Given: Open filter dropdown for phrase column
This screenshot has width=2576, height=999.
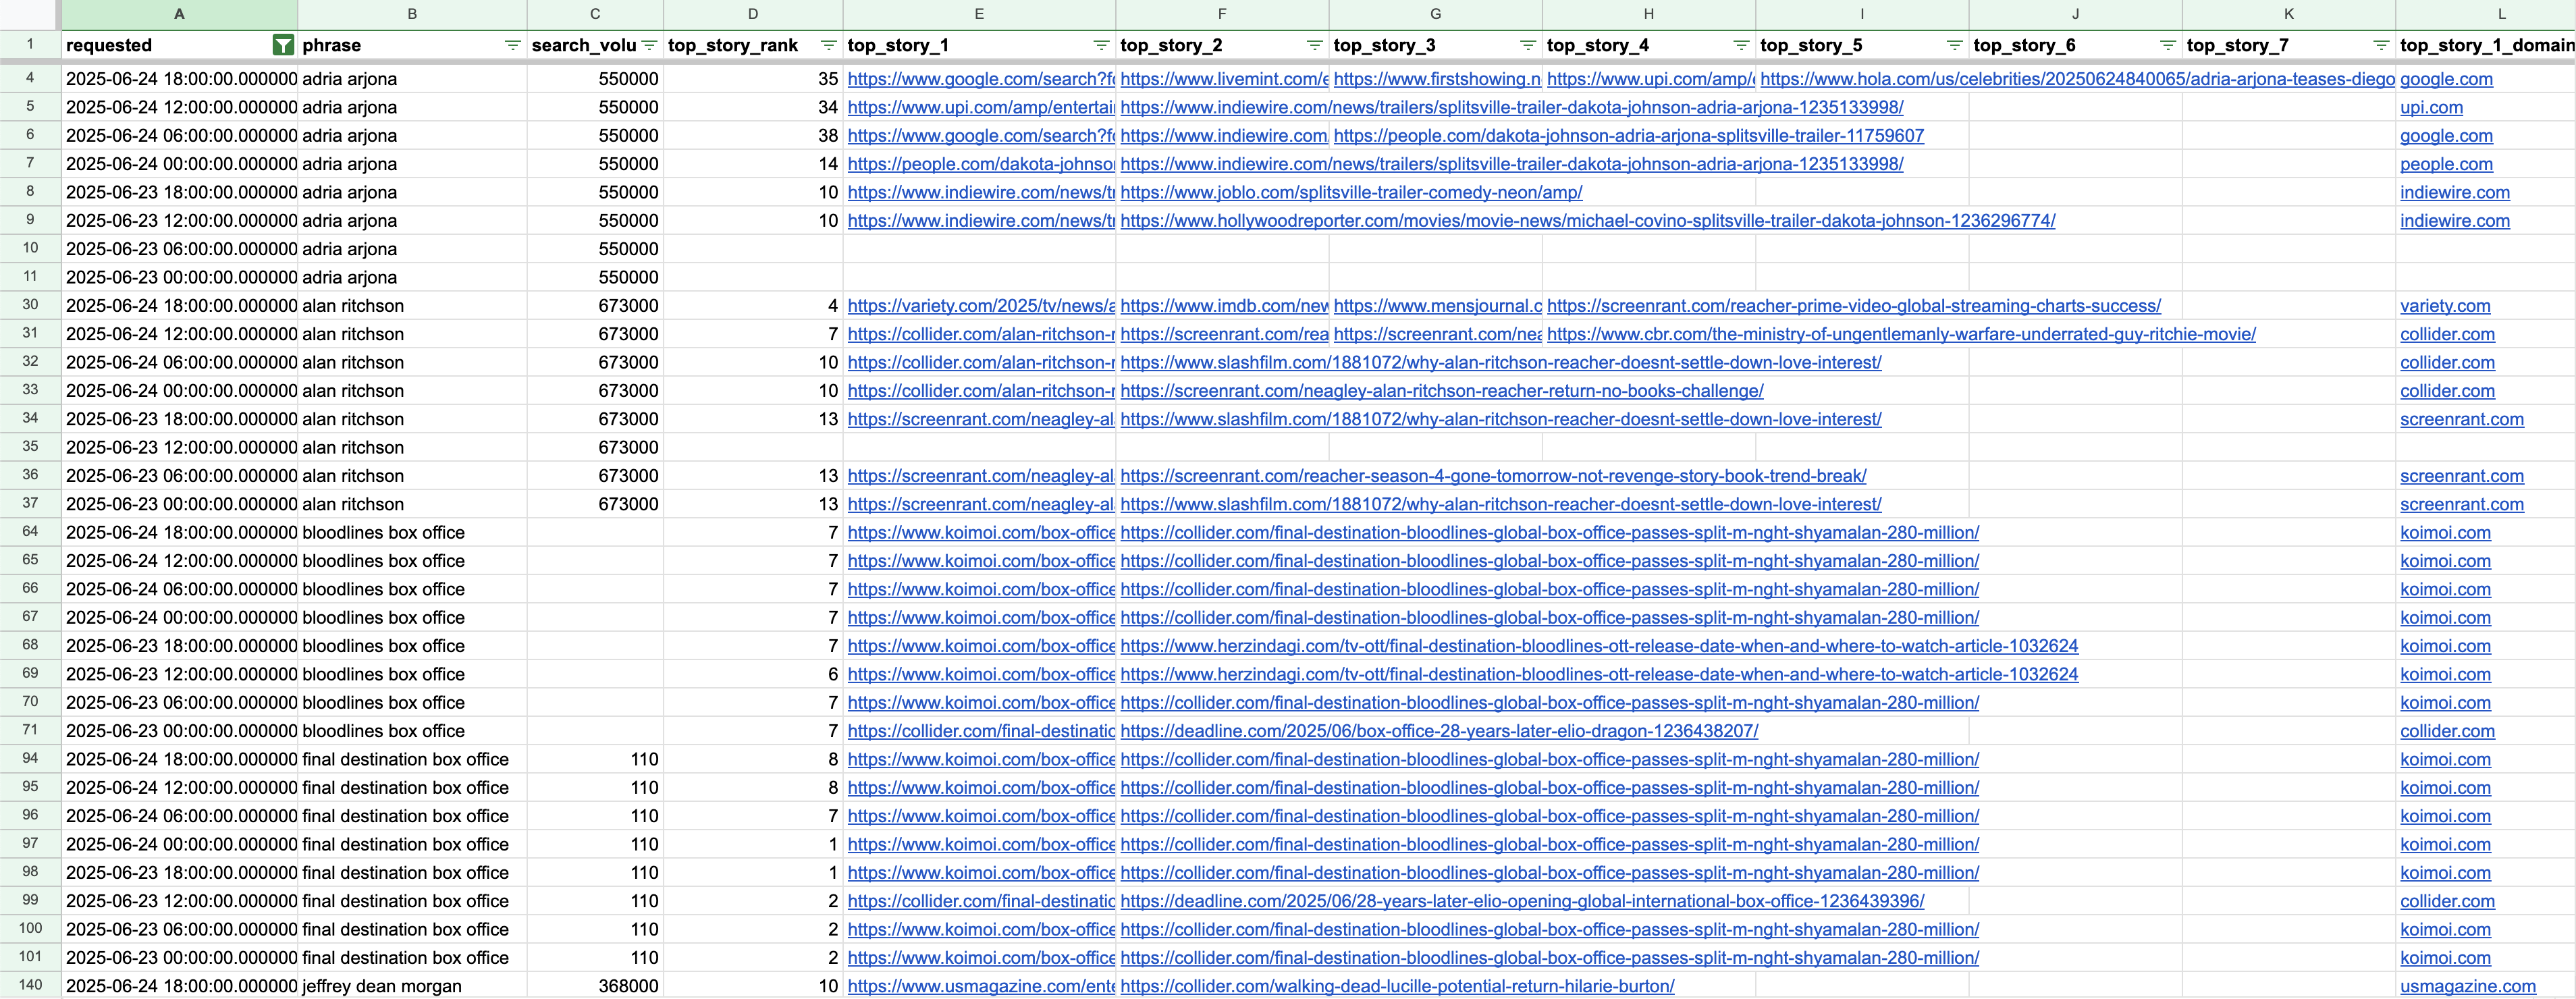Looking at the screenshot, I should [x=513, y=45].
